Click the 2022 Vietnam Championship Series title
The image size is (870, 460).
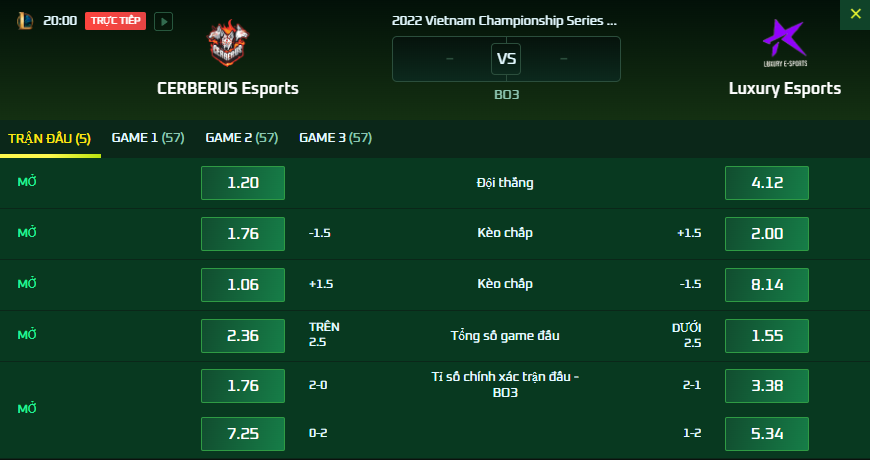pyautogui.click(x=504, y=21)
